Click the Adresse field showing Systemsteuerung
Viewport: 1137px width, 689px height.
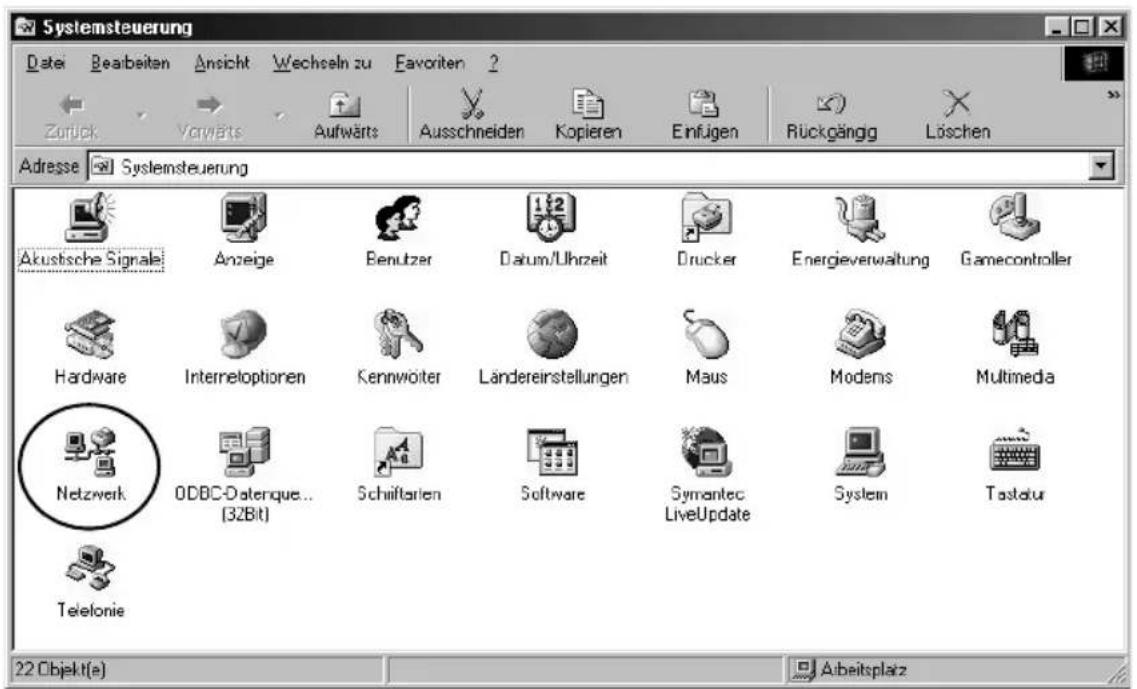(587, 167)
